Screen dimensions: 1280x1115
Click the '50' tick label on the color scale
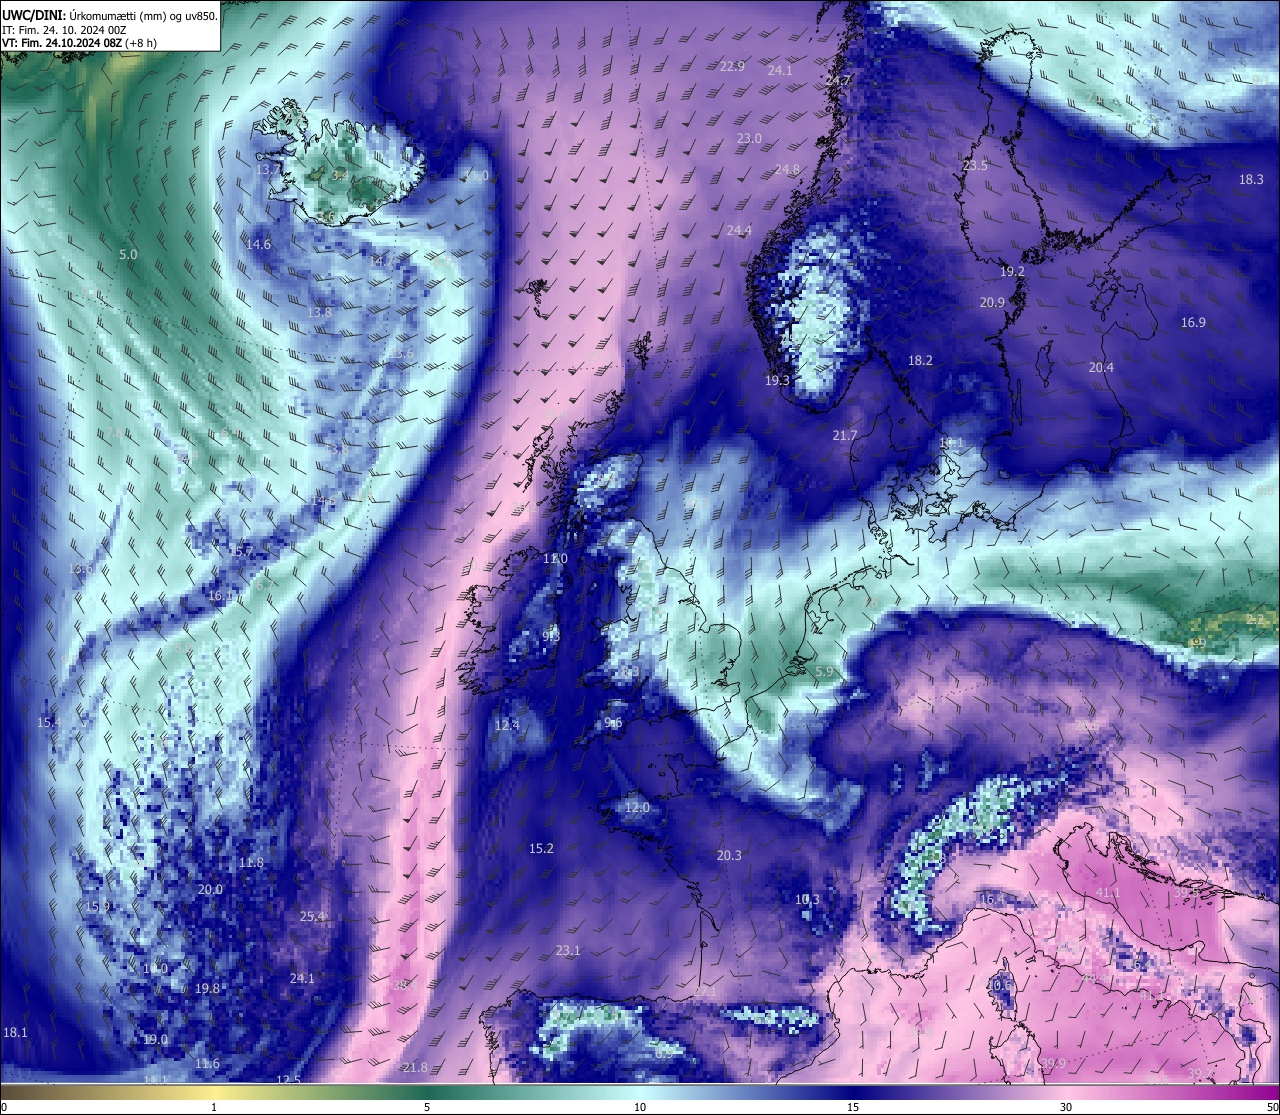[x=1273, y=1107]
